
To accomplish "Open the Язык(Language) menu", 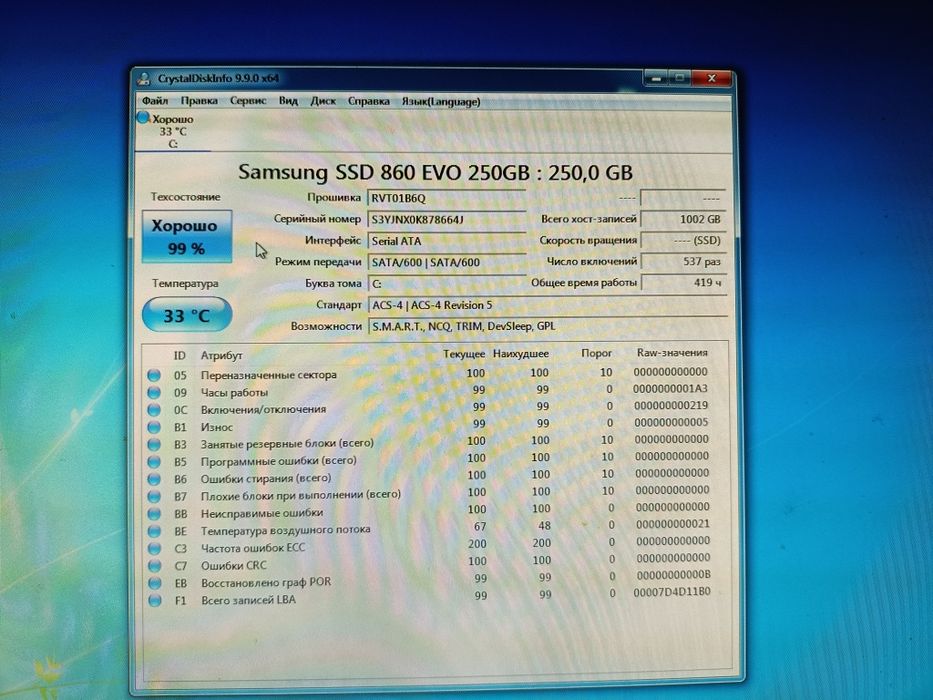I will coord(441,102).
